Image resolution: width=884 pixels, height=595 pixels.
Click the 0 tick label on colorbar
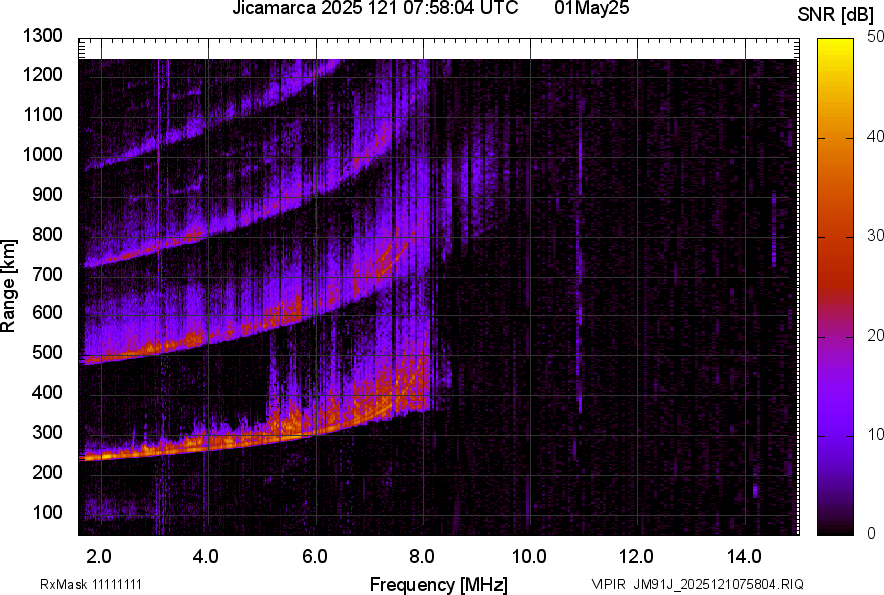(x=872, y=533)
